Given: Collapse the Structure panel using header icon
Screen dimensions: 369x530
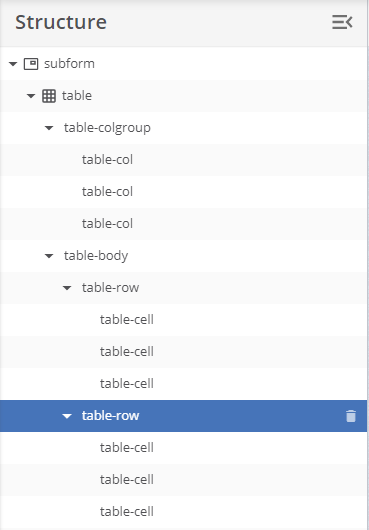Looking at the screenshot, I should [x=342, y=22].
